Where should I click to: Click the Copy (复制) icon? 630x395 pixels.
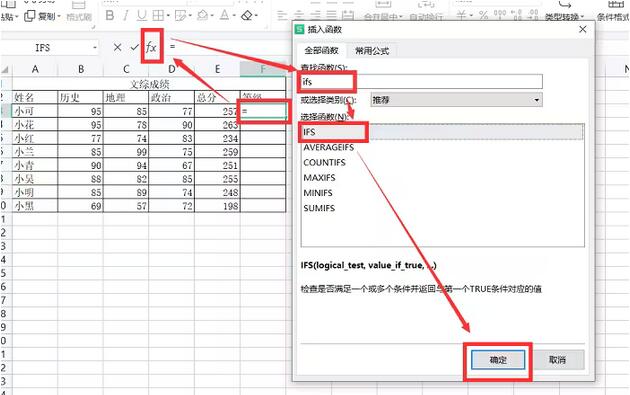point(30,16)
